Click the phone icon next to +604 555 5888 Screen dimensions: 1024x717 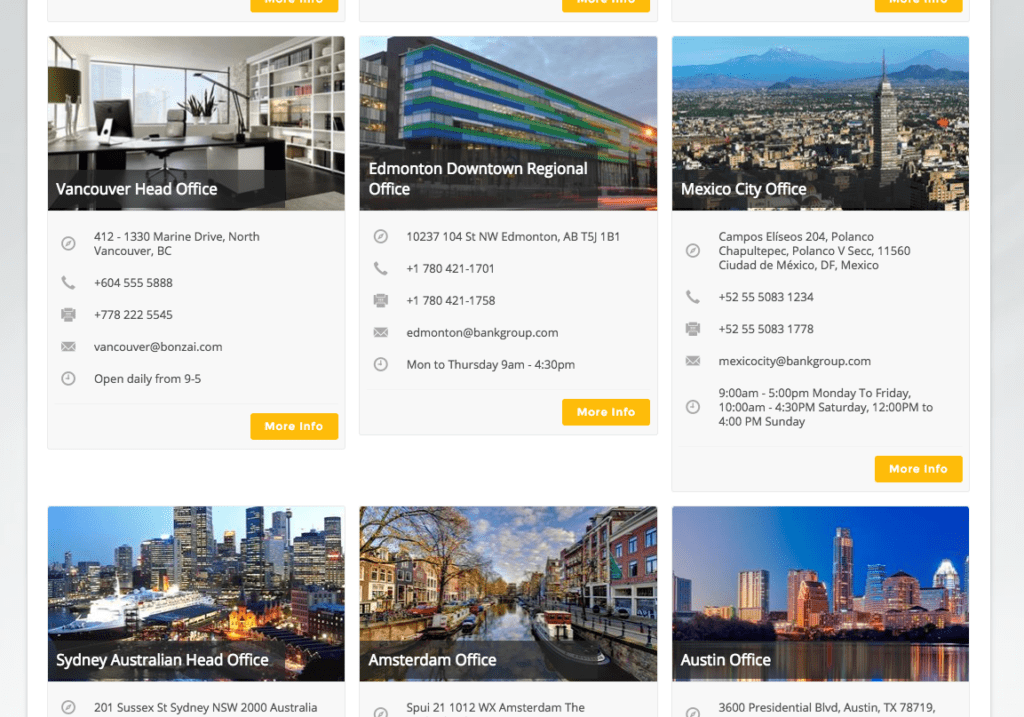point(68,283)
